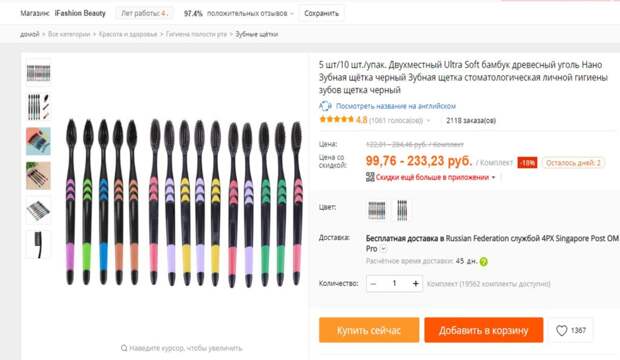Decrease quantity with the minus button
Image resolution: width=620 pixels, height=360 pixels.
coord(373,283)
